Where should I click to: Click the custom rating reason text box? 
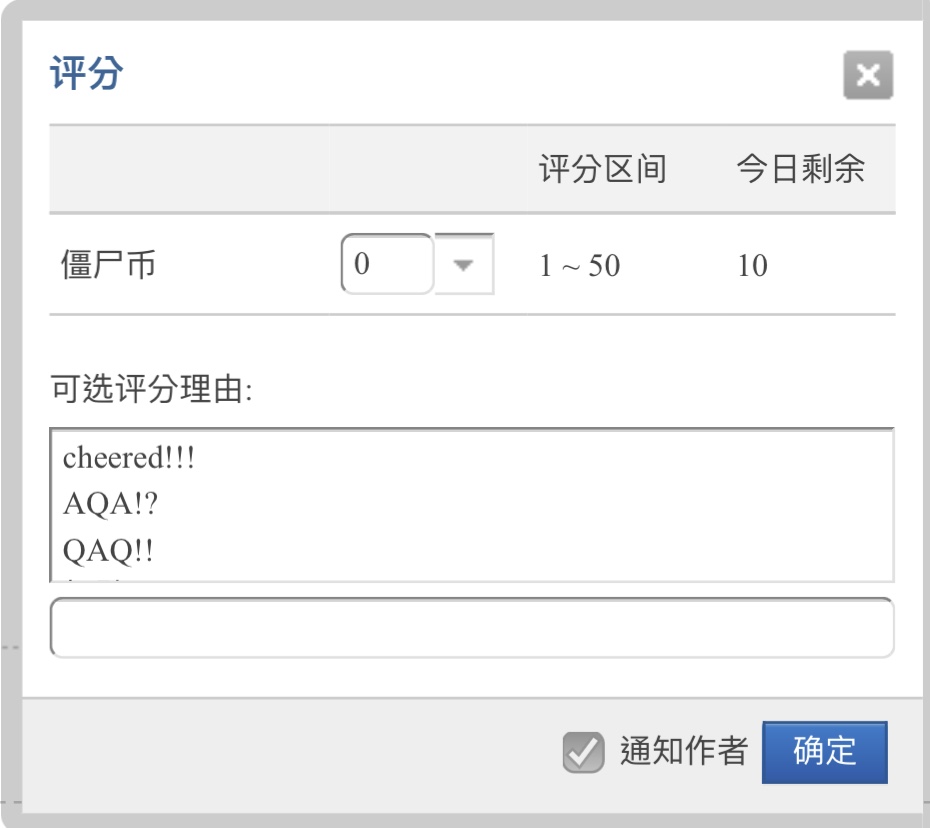(472, 628)
